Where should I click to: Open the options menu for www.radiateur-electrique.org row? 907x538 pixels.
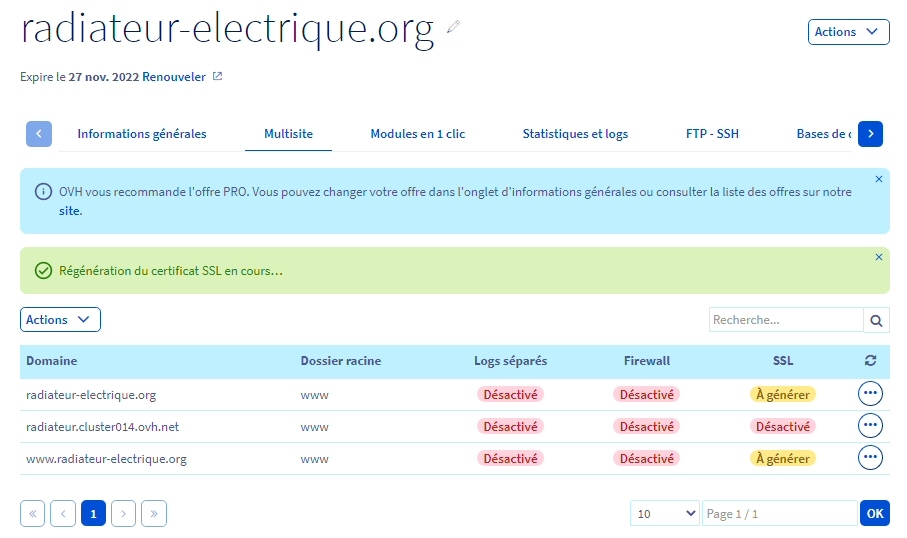[870, 458]
